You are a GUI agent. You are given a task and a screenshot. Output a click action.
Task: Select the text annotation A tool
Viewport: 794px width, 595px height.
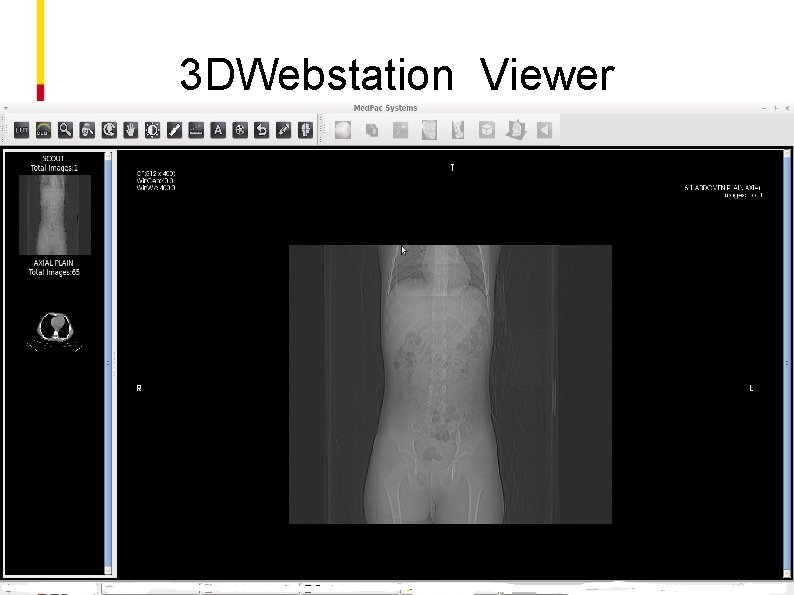tap(218, 130)
